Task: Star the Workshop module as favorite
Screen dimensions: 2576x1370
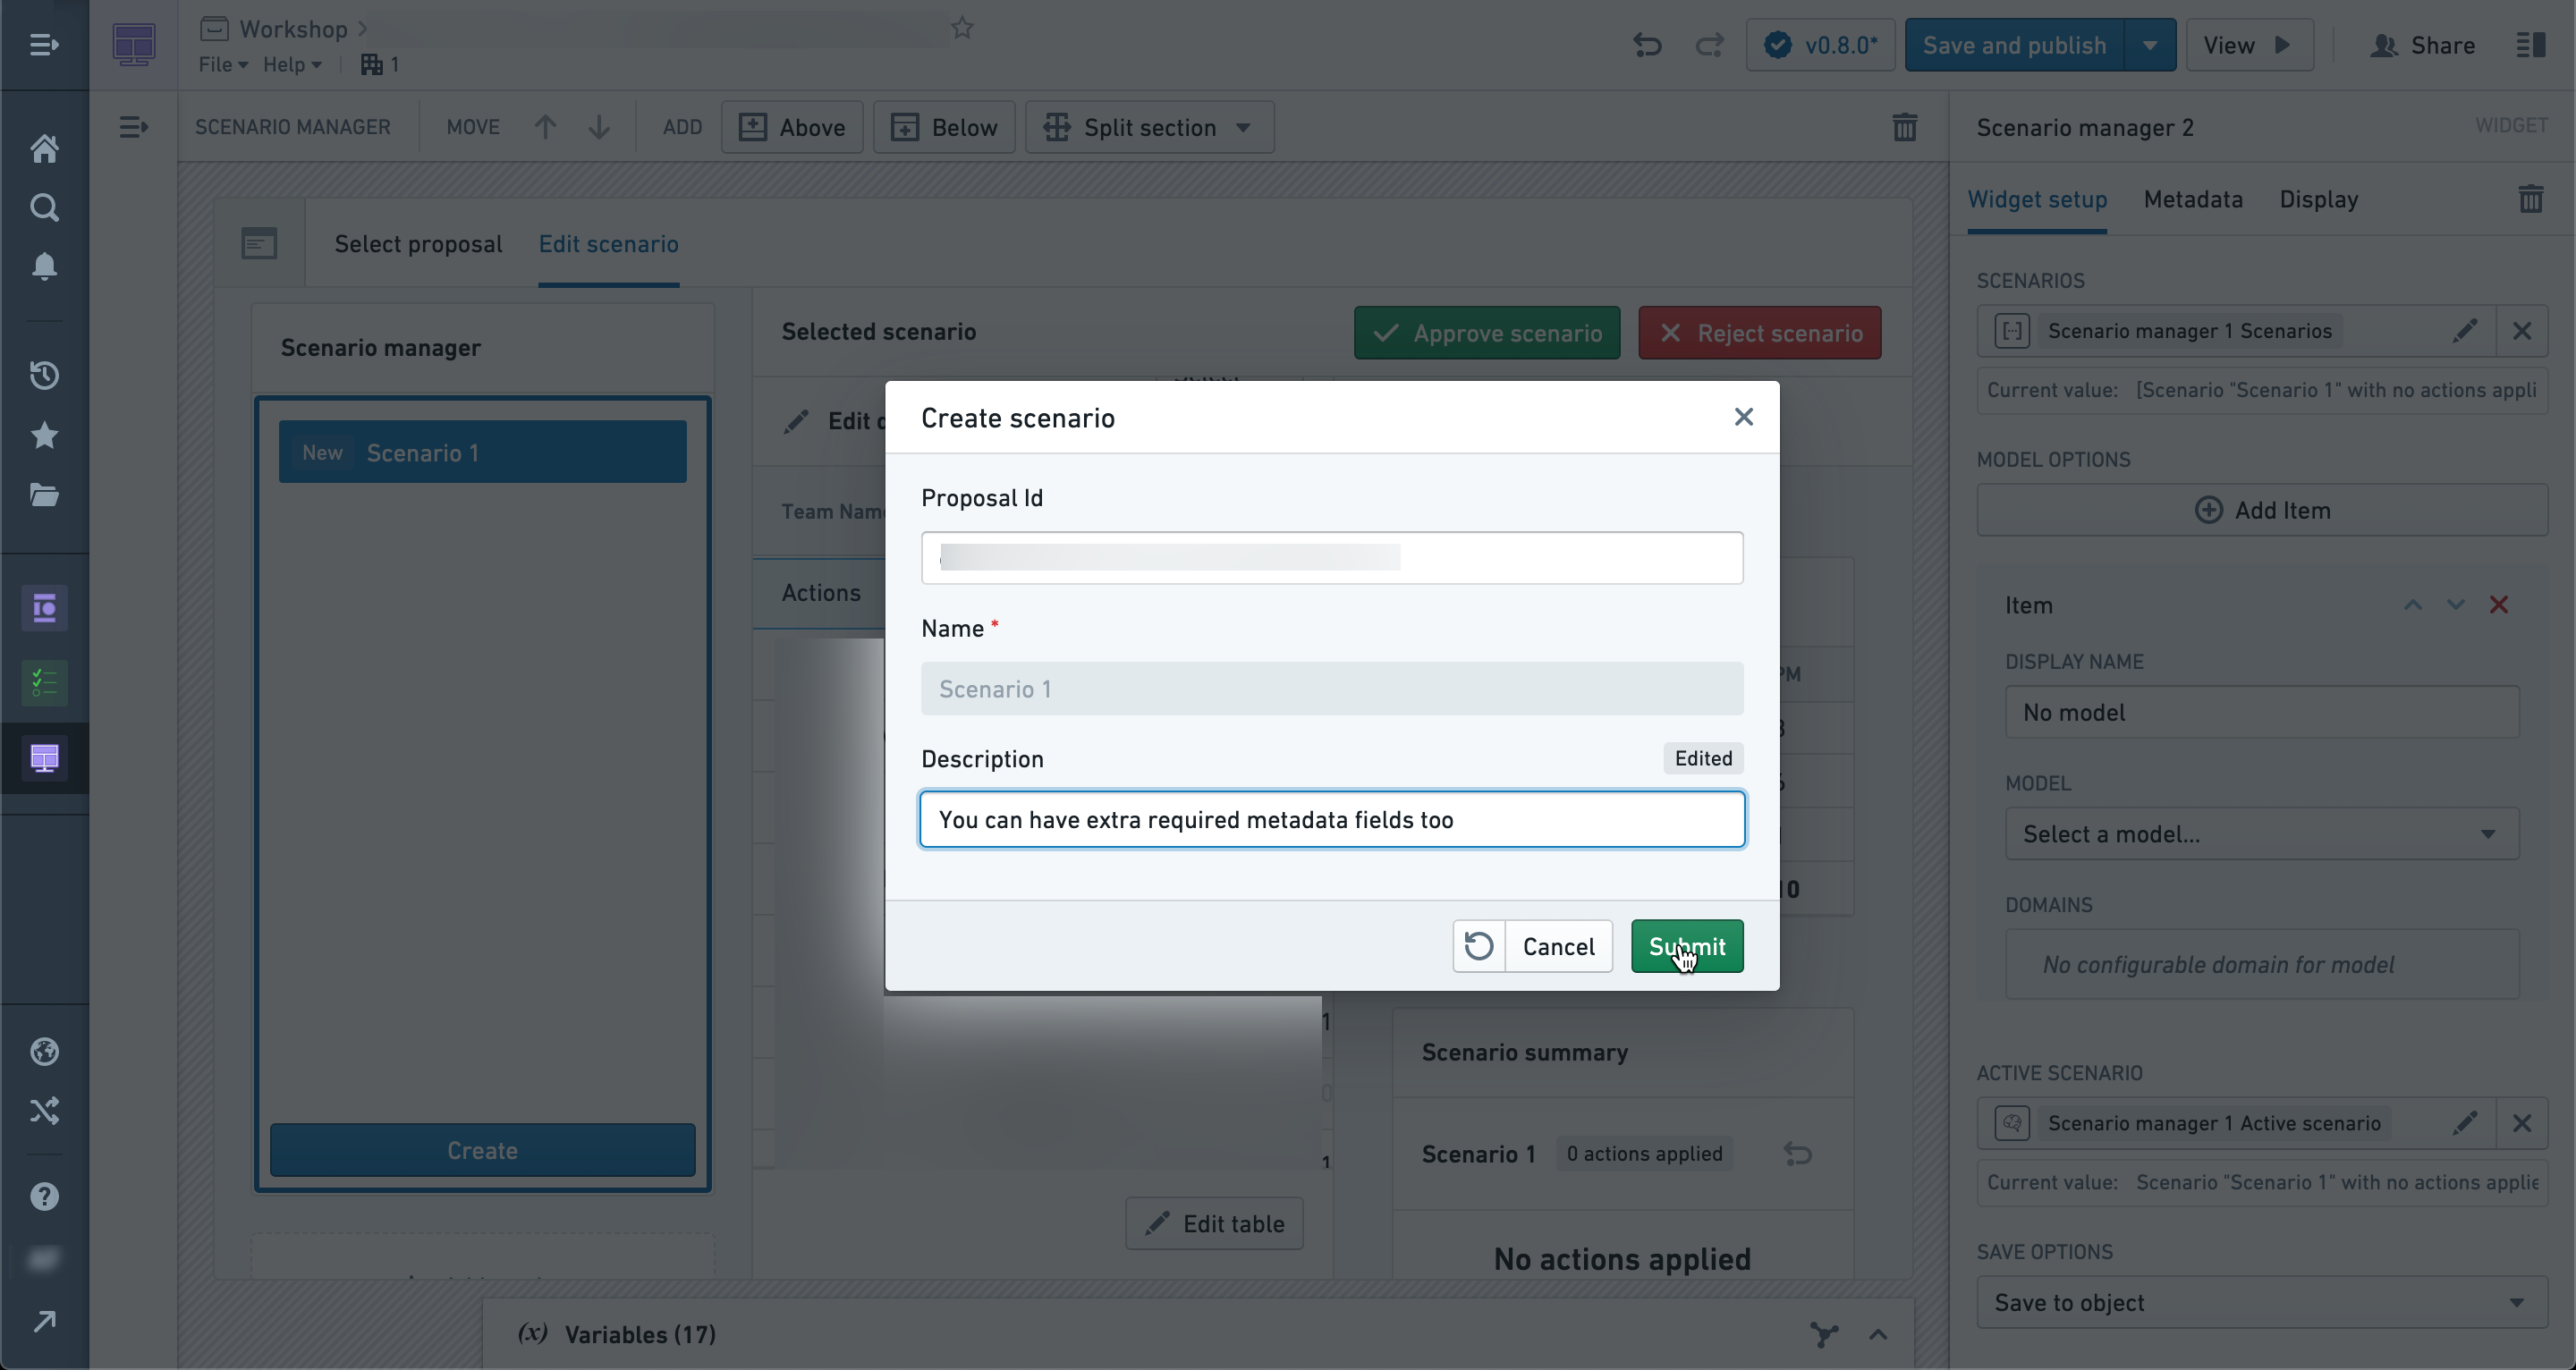Action: click(962, 28)
